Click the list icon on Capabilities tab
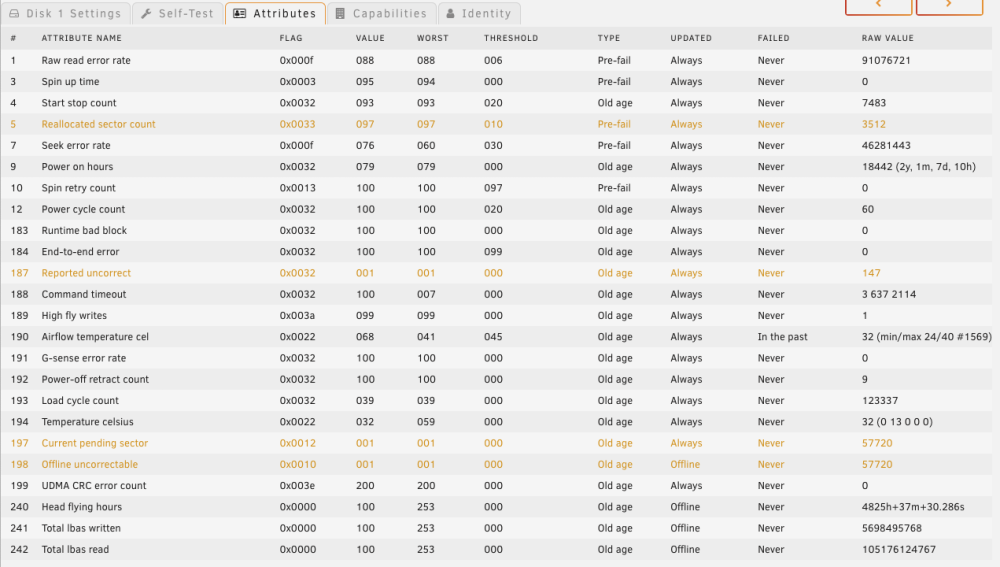Image resolution: width=1000 pixels, height=567 pixels. point(340,13)
